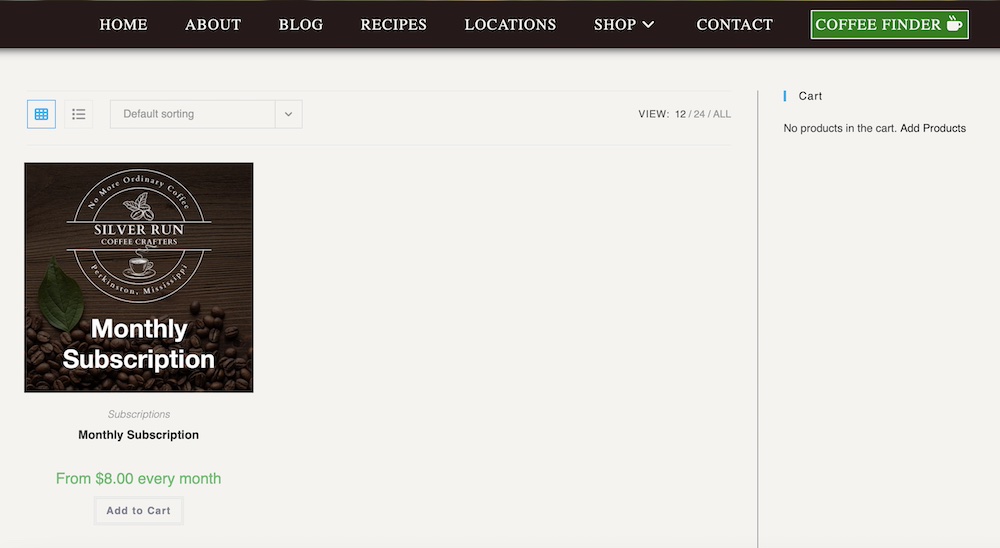Open the Default sorting dropdown
The width and height of the screenshot is (1000, 548).
pyautogui.click(x=206, y=114)
